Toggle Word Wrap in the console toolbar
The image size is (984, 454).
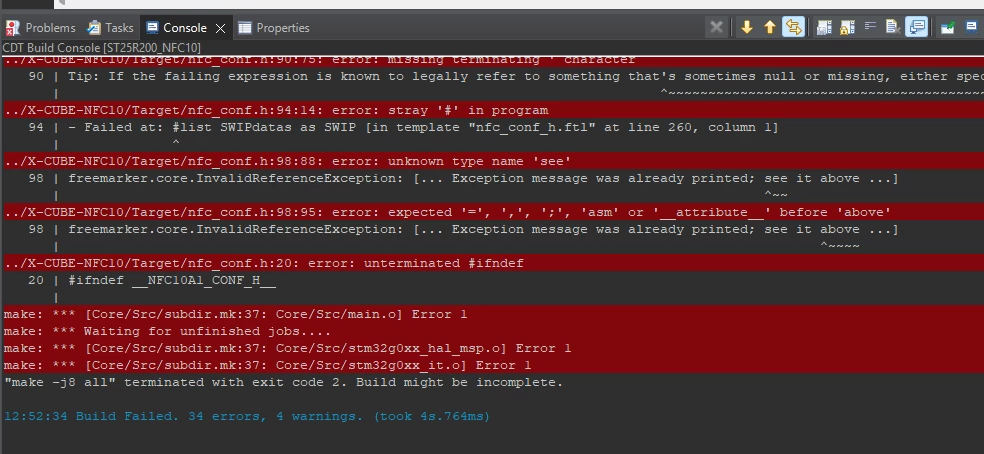[x=870, y=28]
